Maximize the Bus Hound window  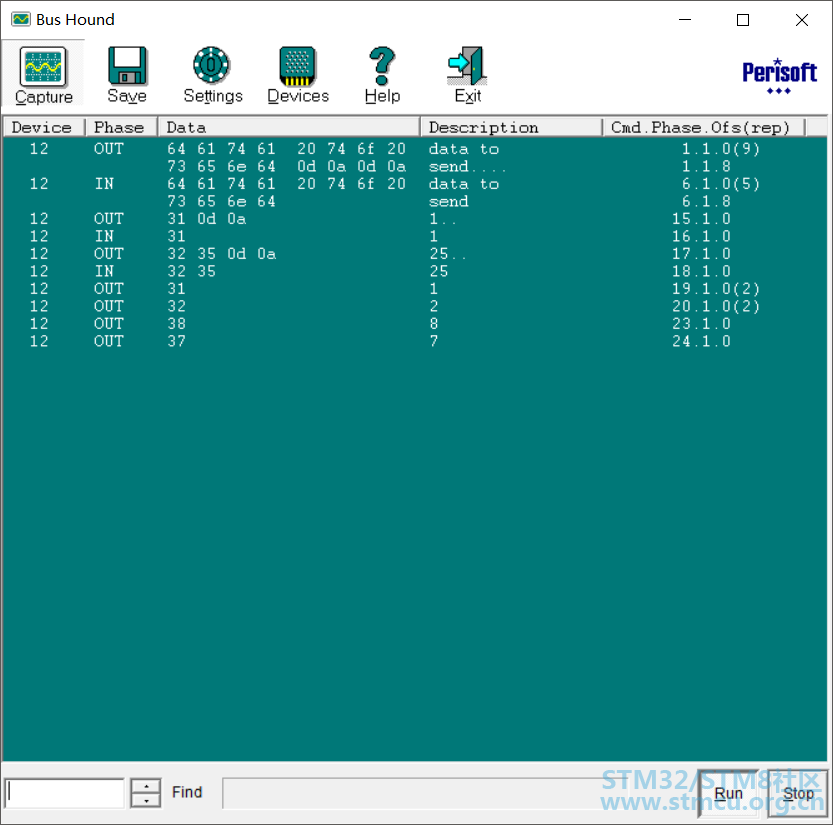point(743,20)
